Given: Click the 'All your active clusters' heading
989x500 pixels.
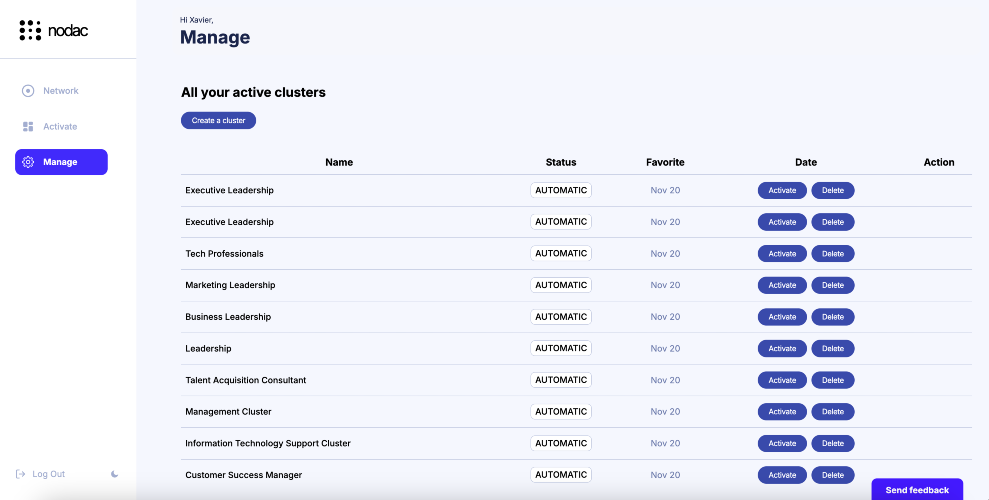Looking at the screenshot, I should [253, 92].
